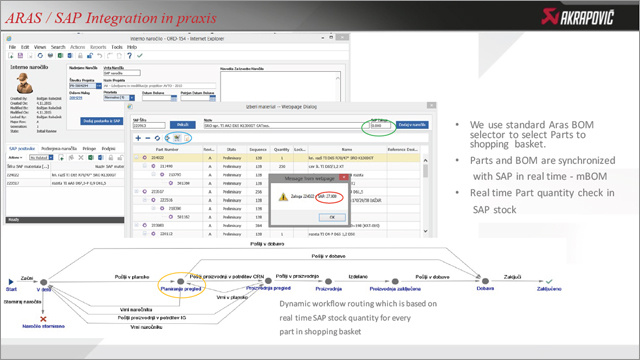Switch to the SAP postavke tab
Screen dimensions: 640x360
click(x=22, y=149)
